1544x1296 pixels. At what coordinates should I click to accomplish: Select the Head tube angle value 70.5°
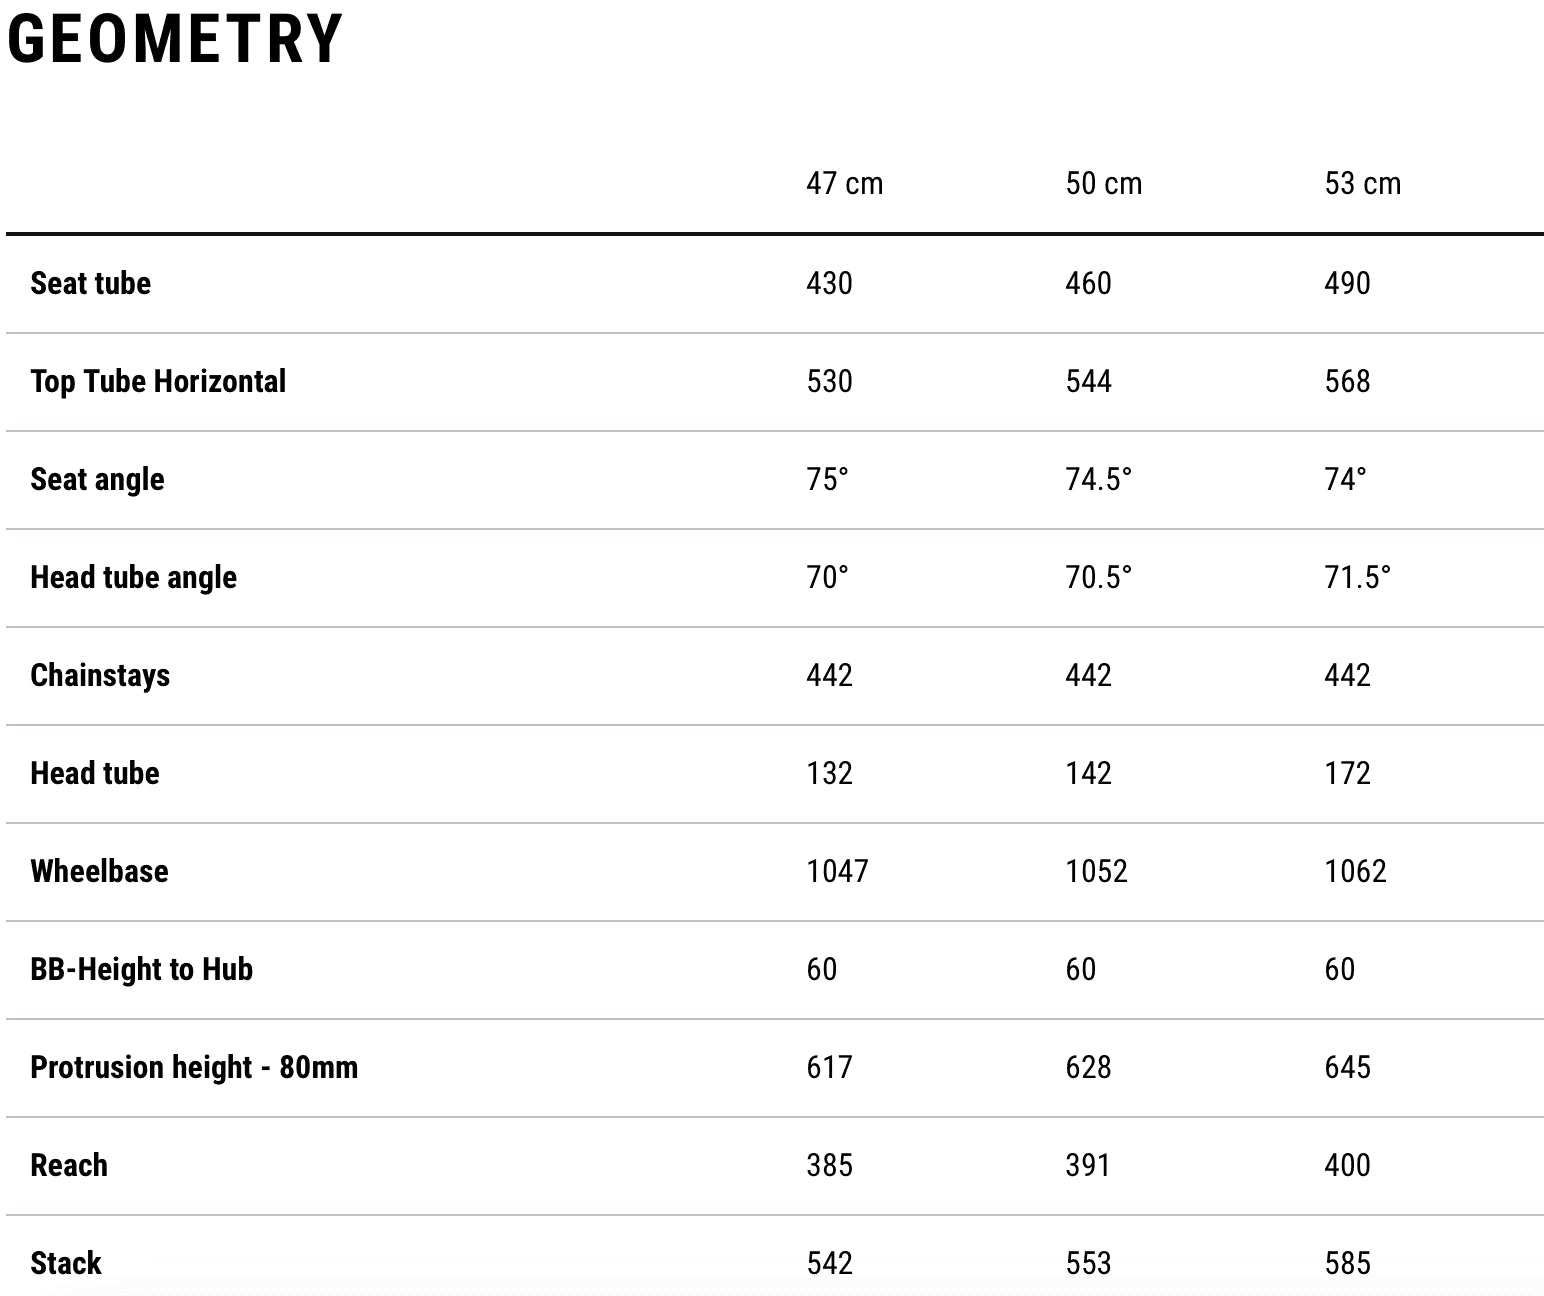pyautogui.click(x=1098, y=577)
